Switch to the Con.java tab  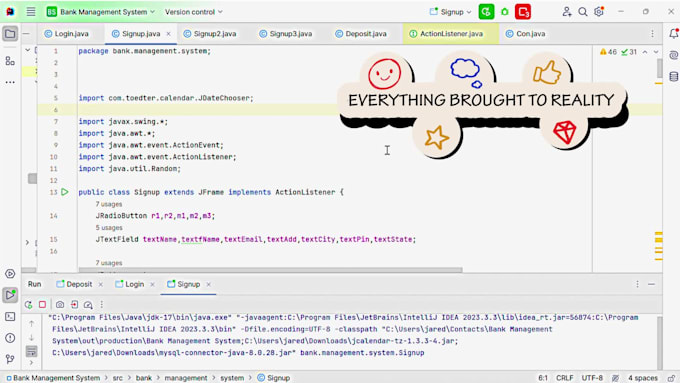526,33
